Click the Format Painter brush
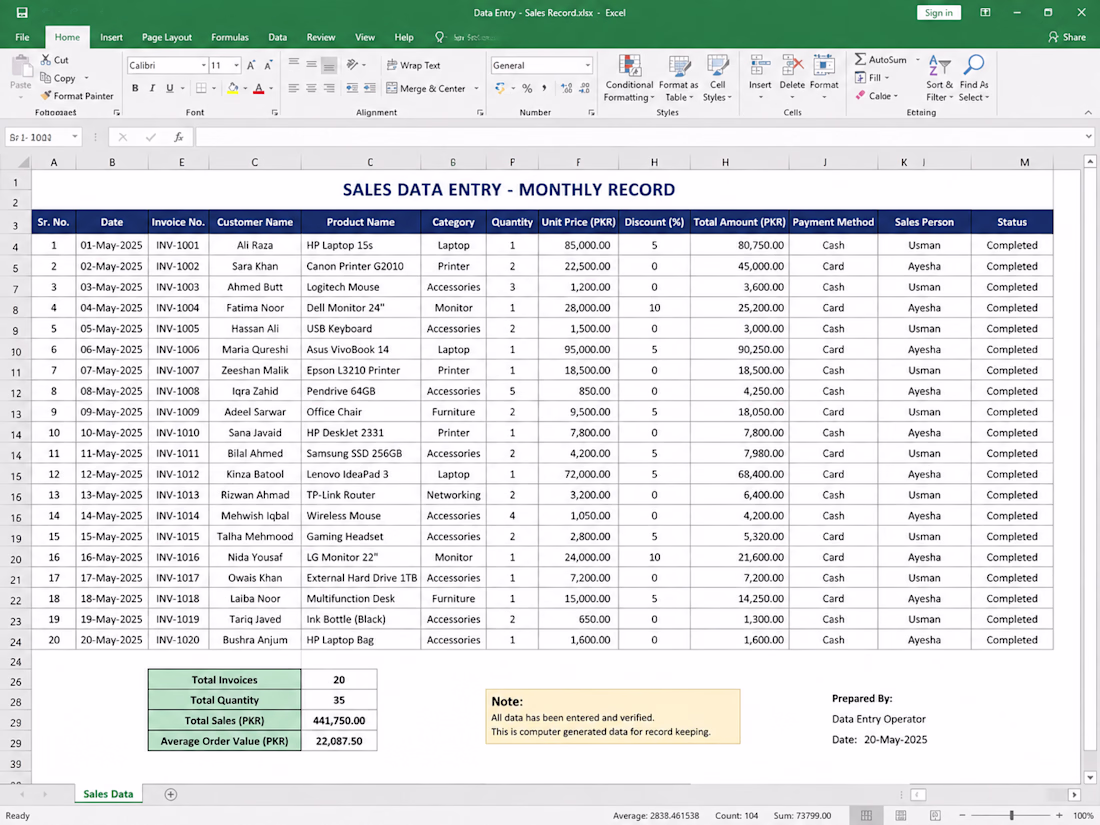1100x825 pixels. click(76, 95)
